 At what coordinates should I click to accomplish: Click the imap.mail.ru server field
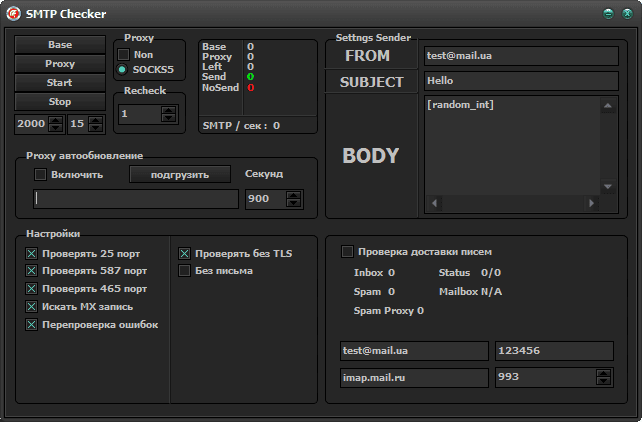413,377
